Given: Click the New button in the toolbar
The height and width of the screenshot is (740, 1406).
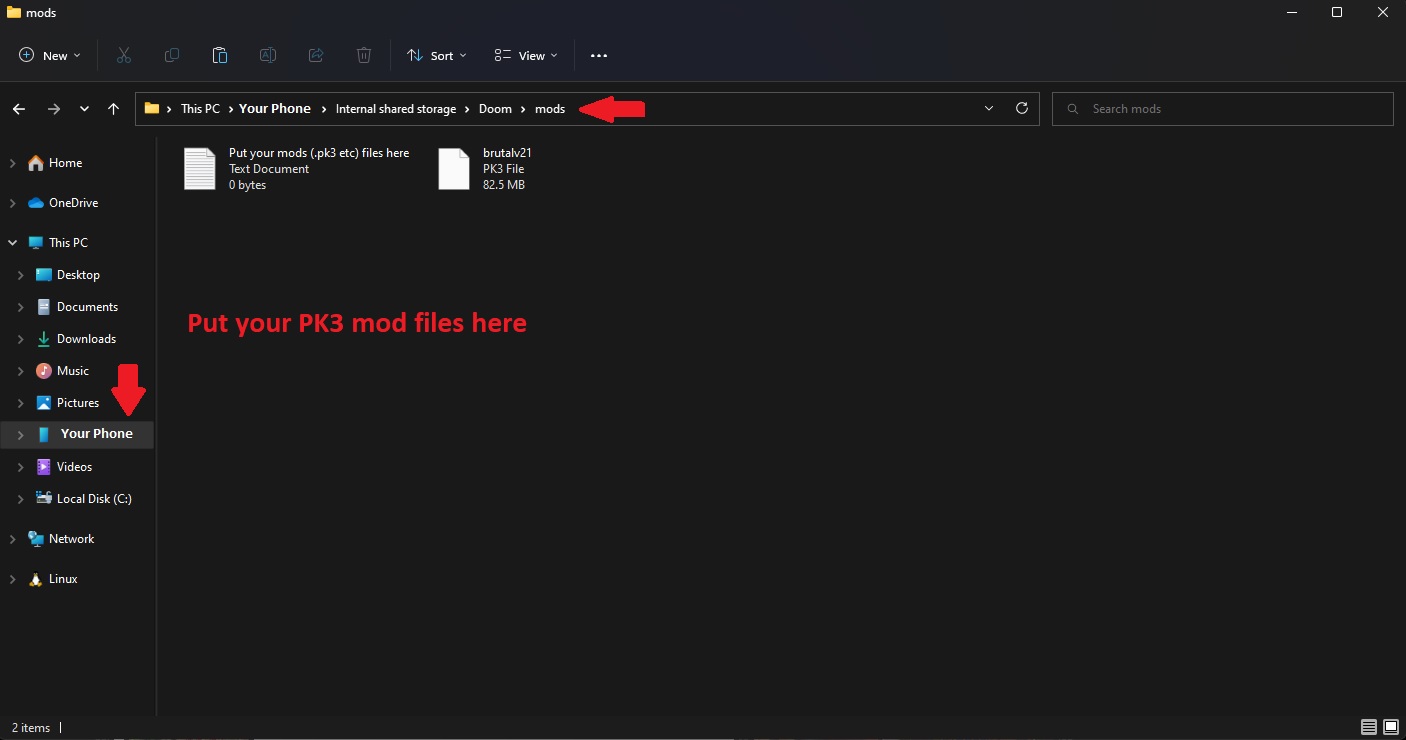Looking at the screenshot, I should pyautogui.click(x=50, y=56).
